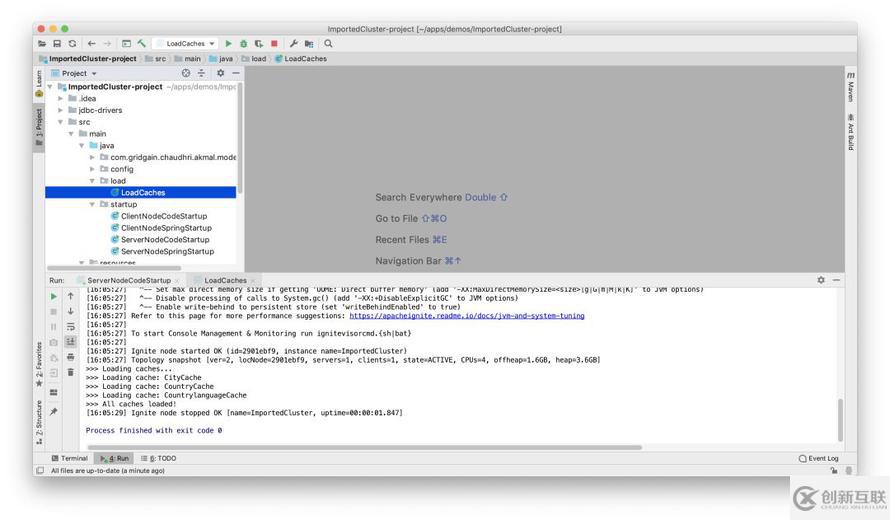
Task: Click the Build project hammer icon
Action: coord(142,44)
